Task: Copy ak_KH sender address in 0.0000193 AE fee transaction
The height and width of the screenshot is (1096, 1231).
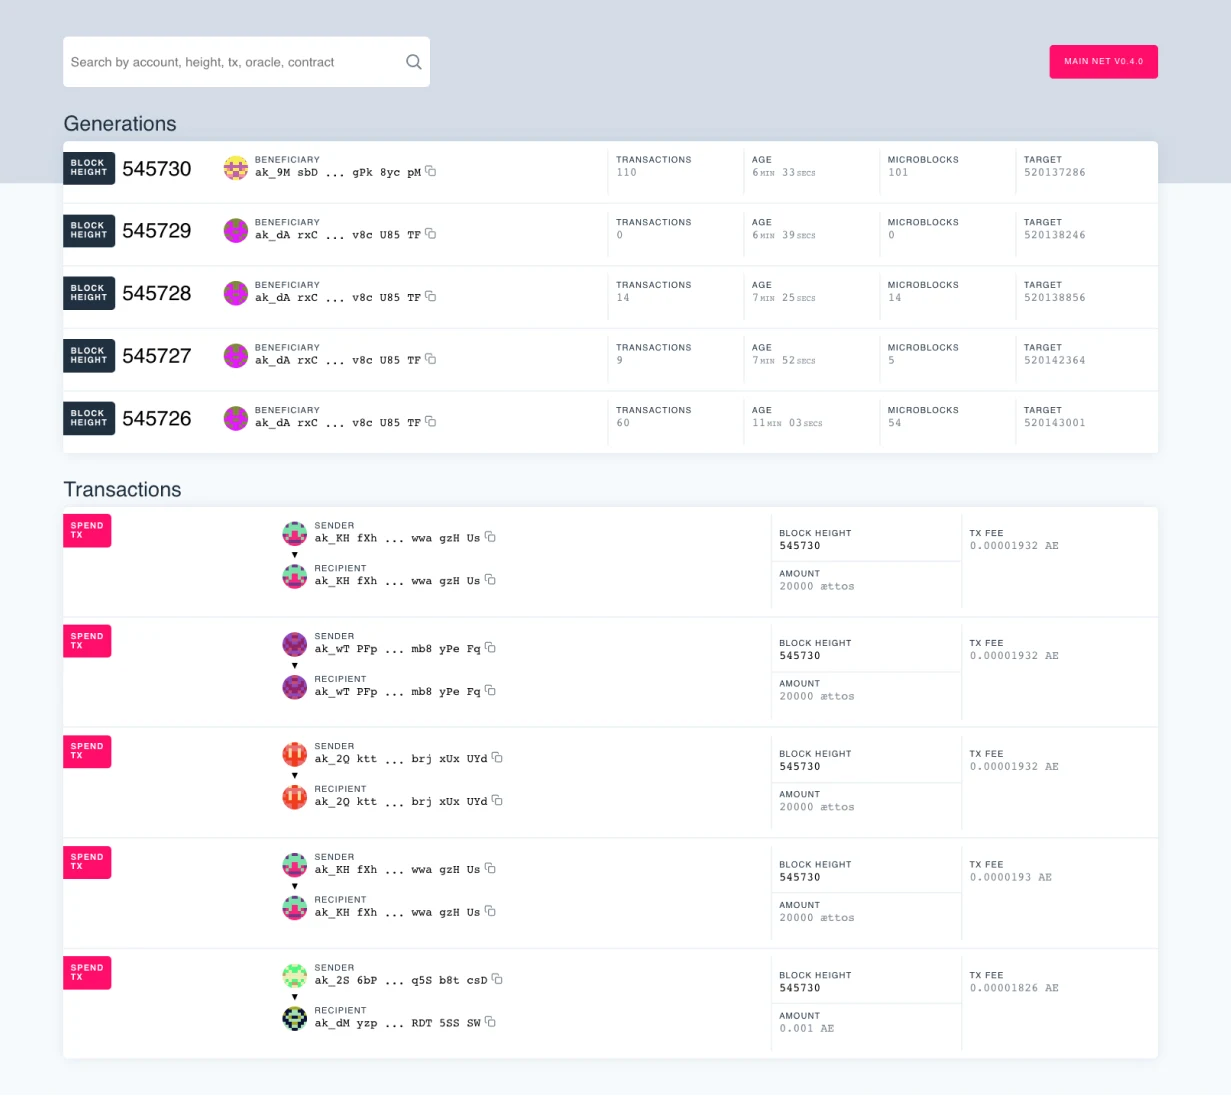Action: point(491,869)
